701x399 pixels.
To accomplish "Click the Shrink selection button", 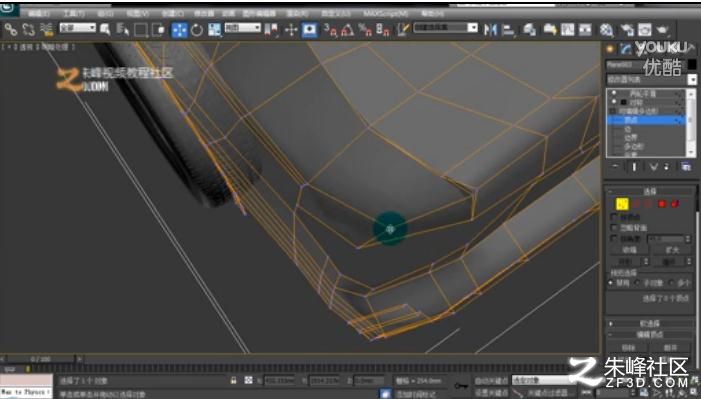I will click(x=629, y=250).
